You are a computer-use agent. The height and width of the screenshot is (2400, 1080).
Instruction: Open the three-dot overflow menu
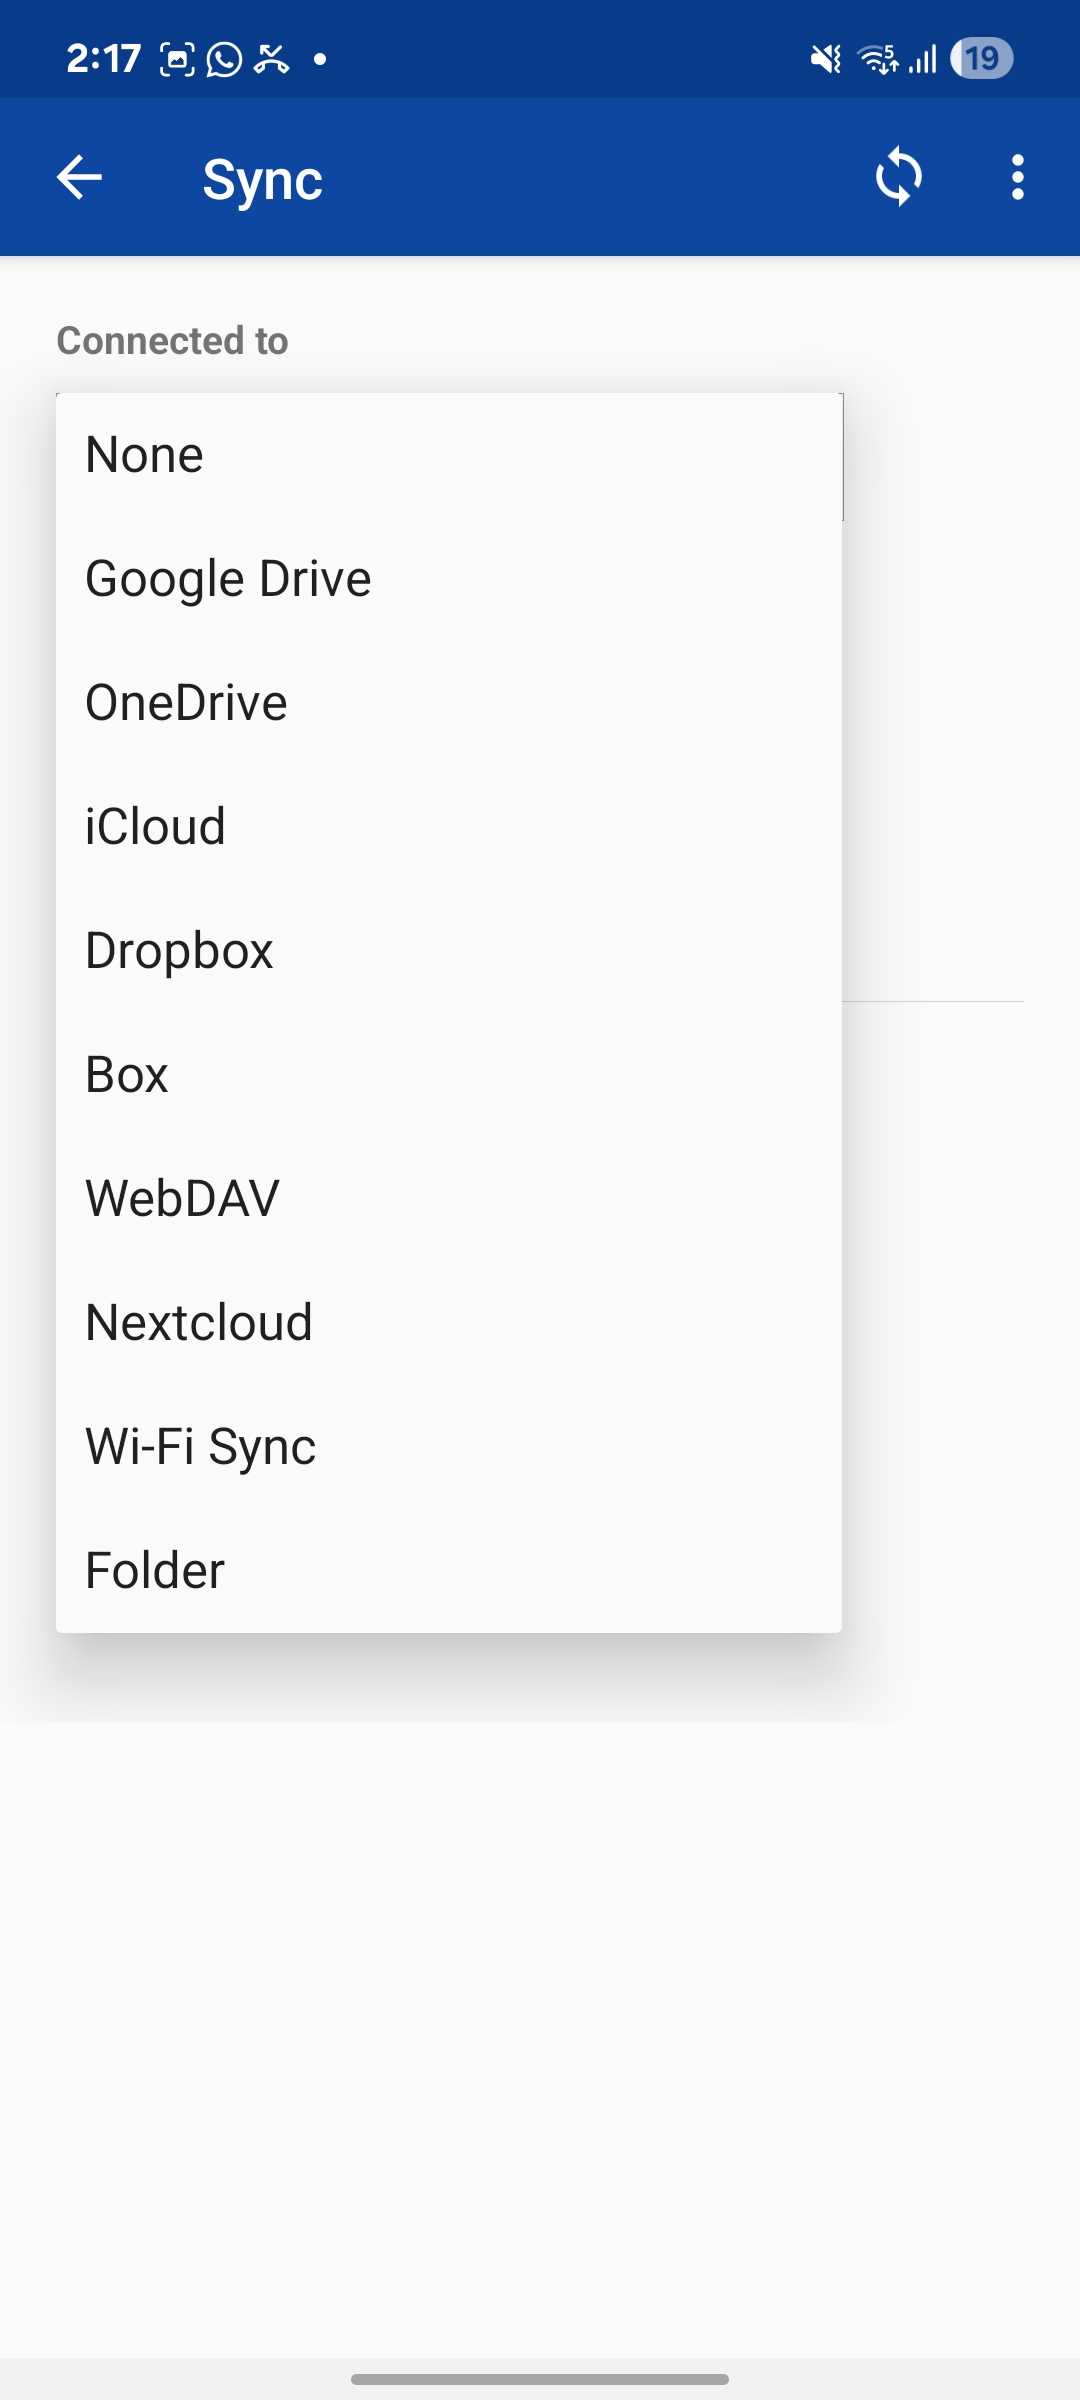(1017, 177)
